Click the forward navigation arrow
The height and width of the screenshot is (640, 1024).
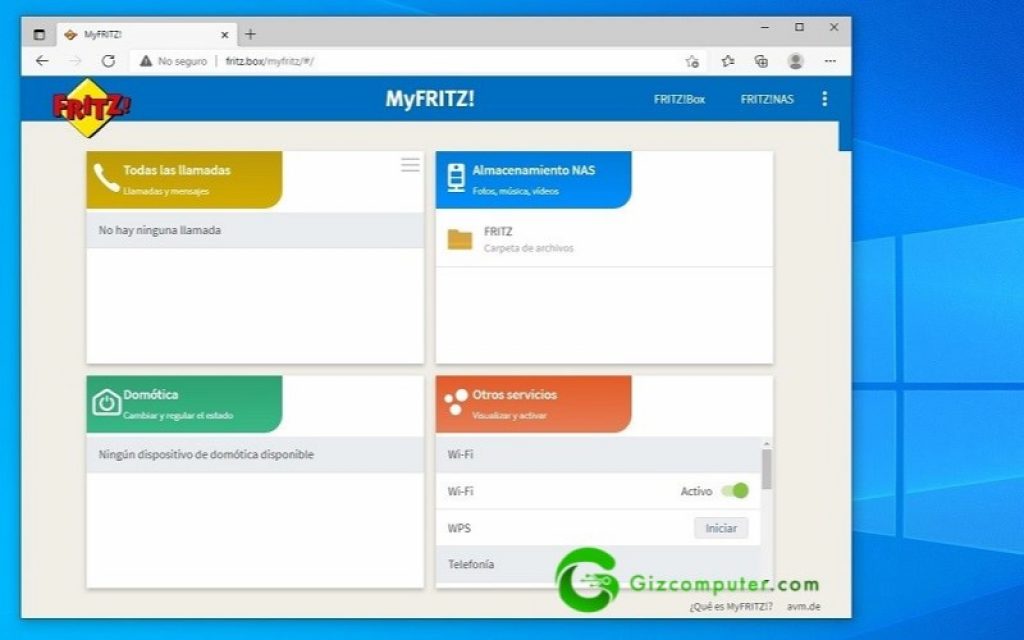tap(76, 61)
